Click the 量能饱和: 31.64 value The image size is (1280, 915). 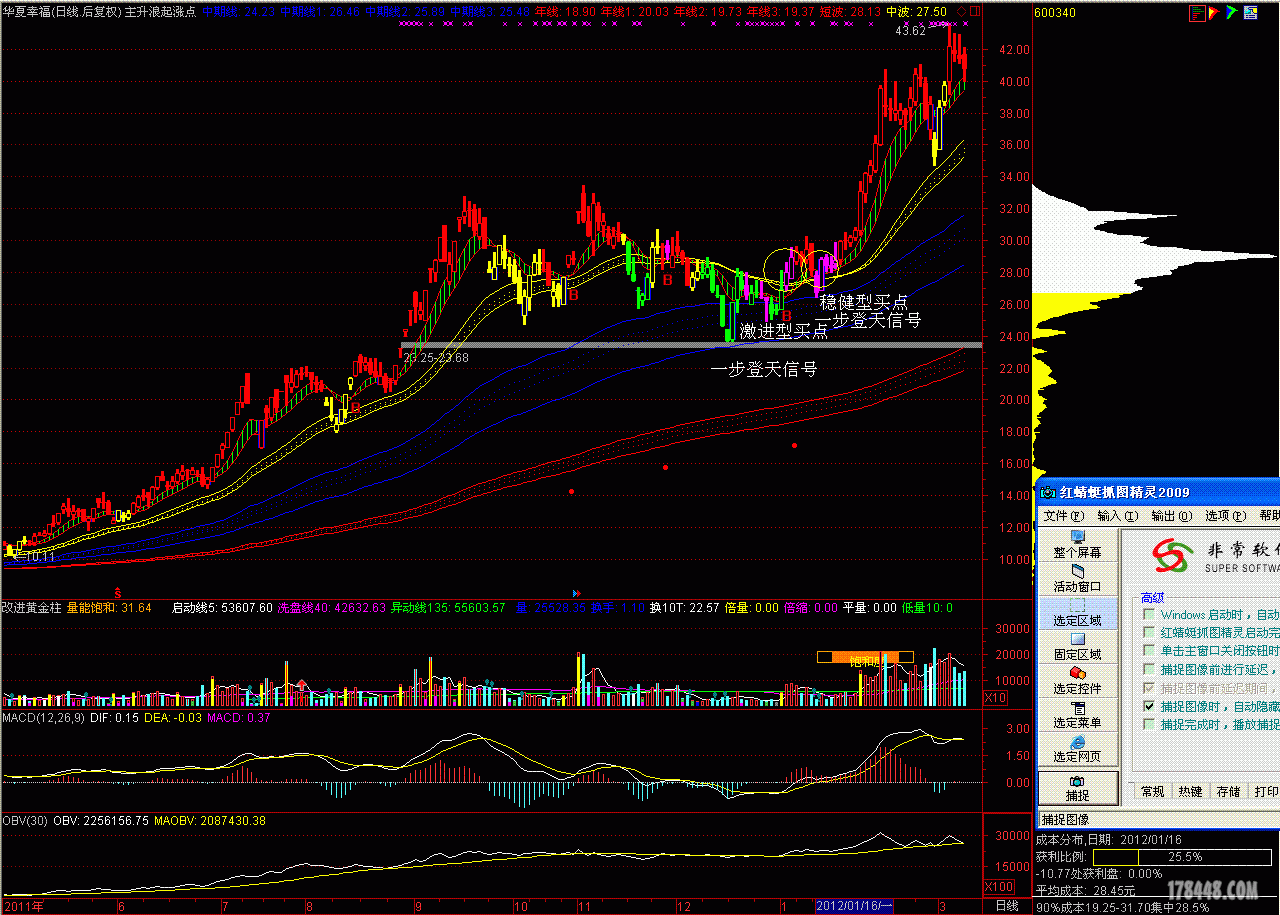coord(110,607)
